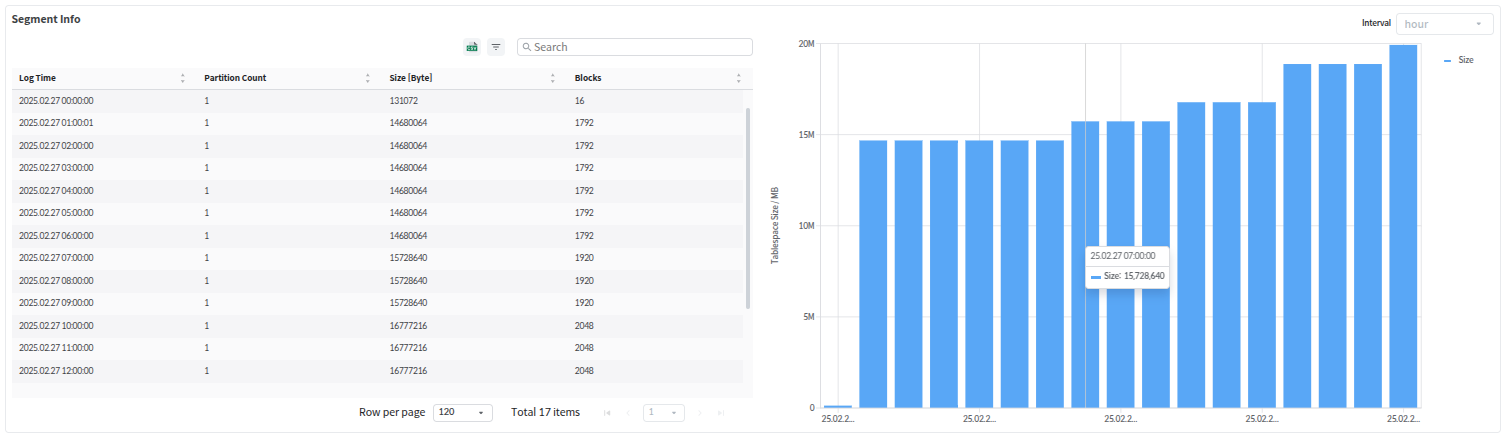The height and width of the screenshot is (437, 1508).
Task: Export table using the CSV icon
Action: point(471,47)
